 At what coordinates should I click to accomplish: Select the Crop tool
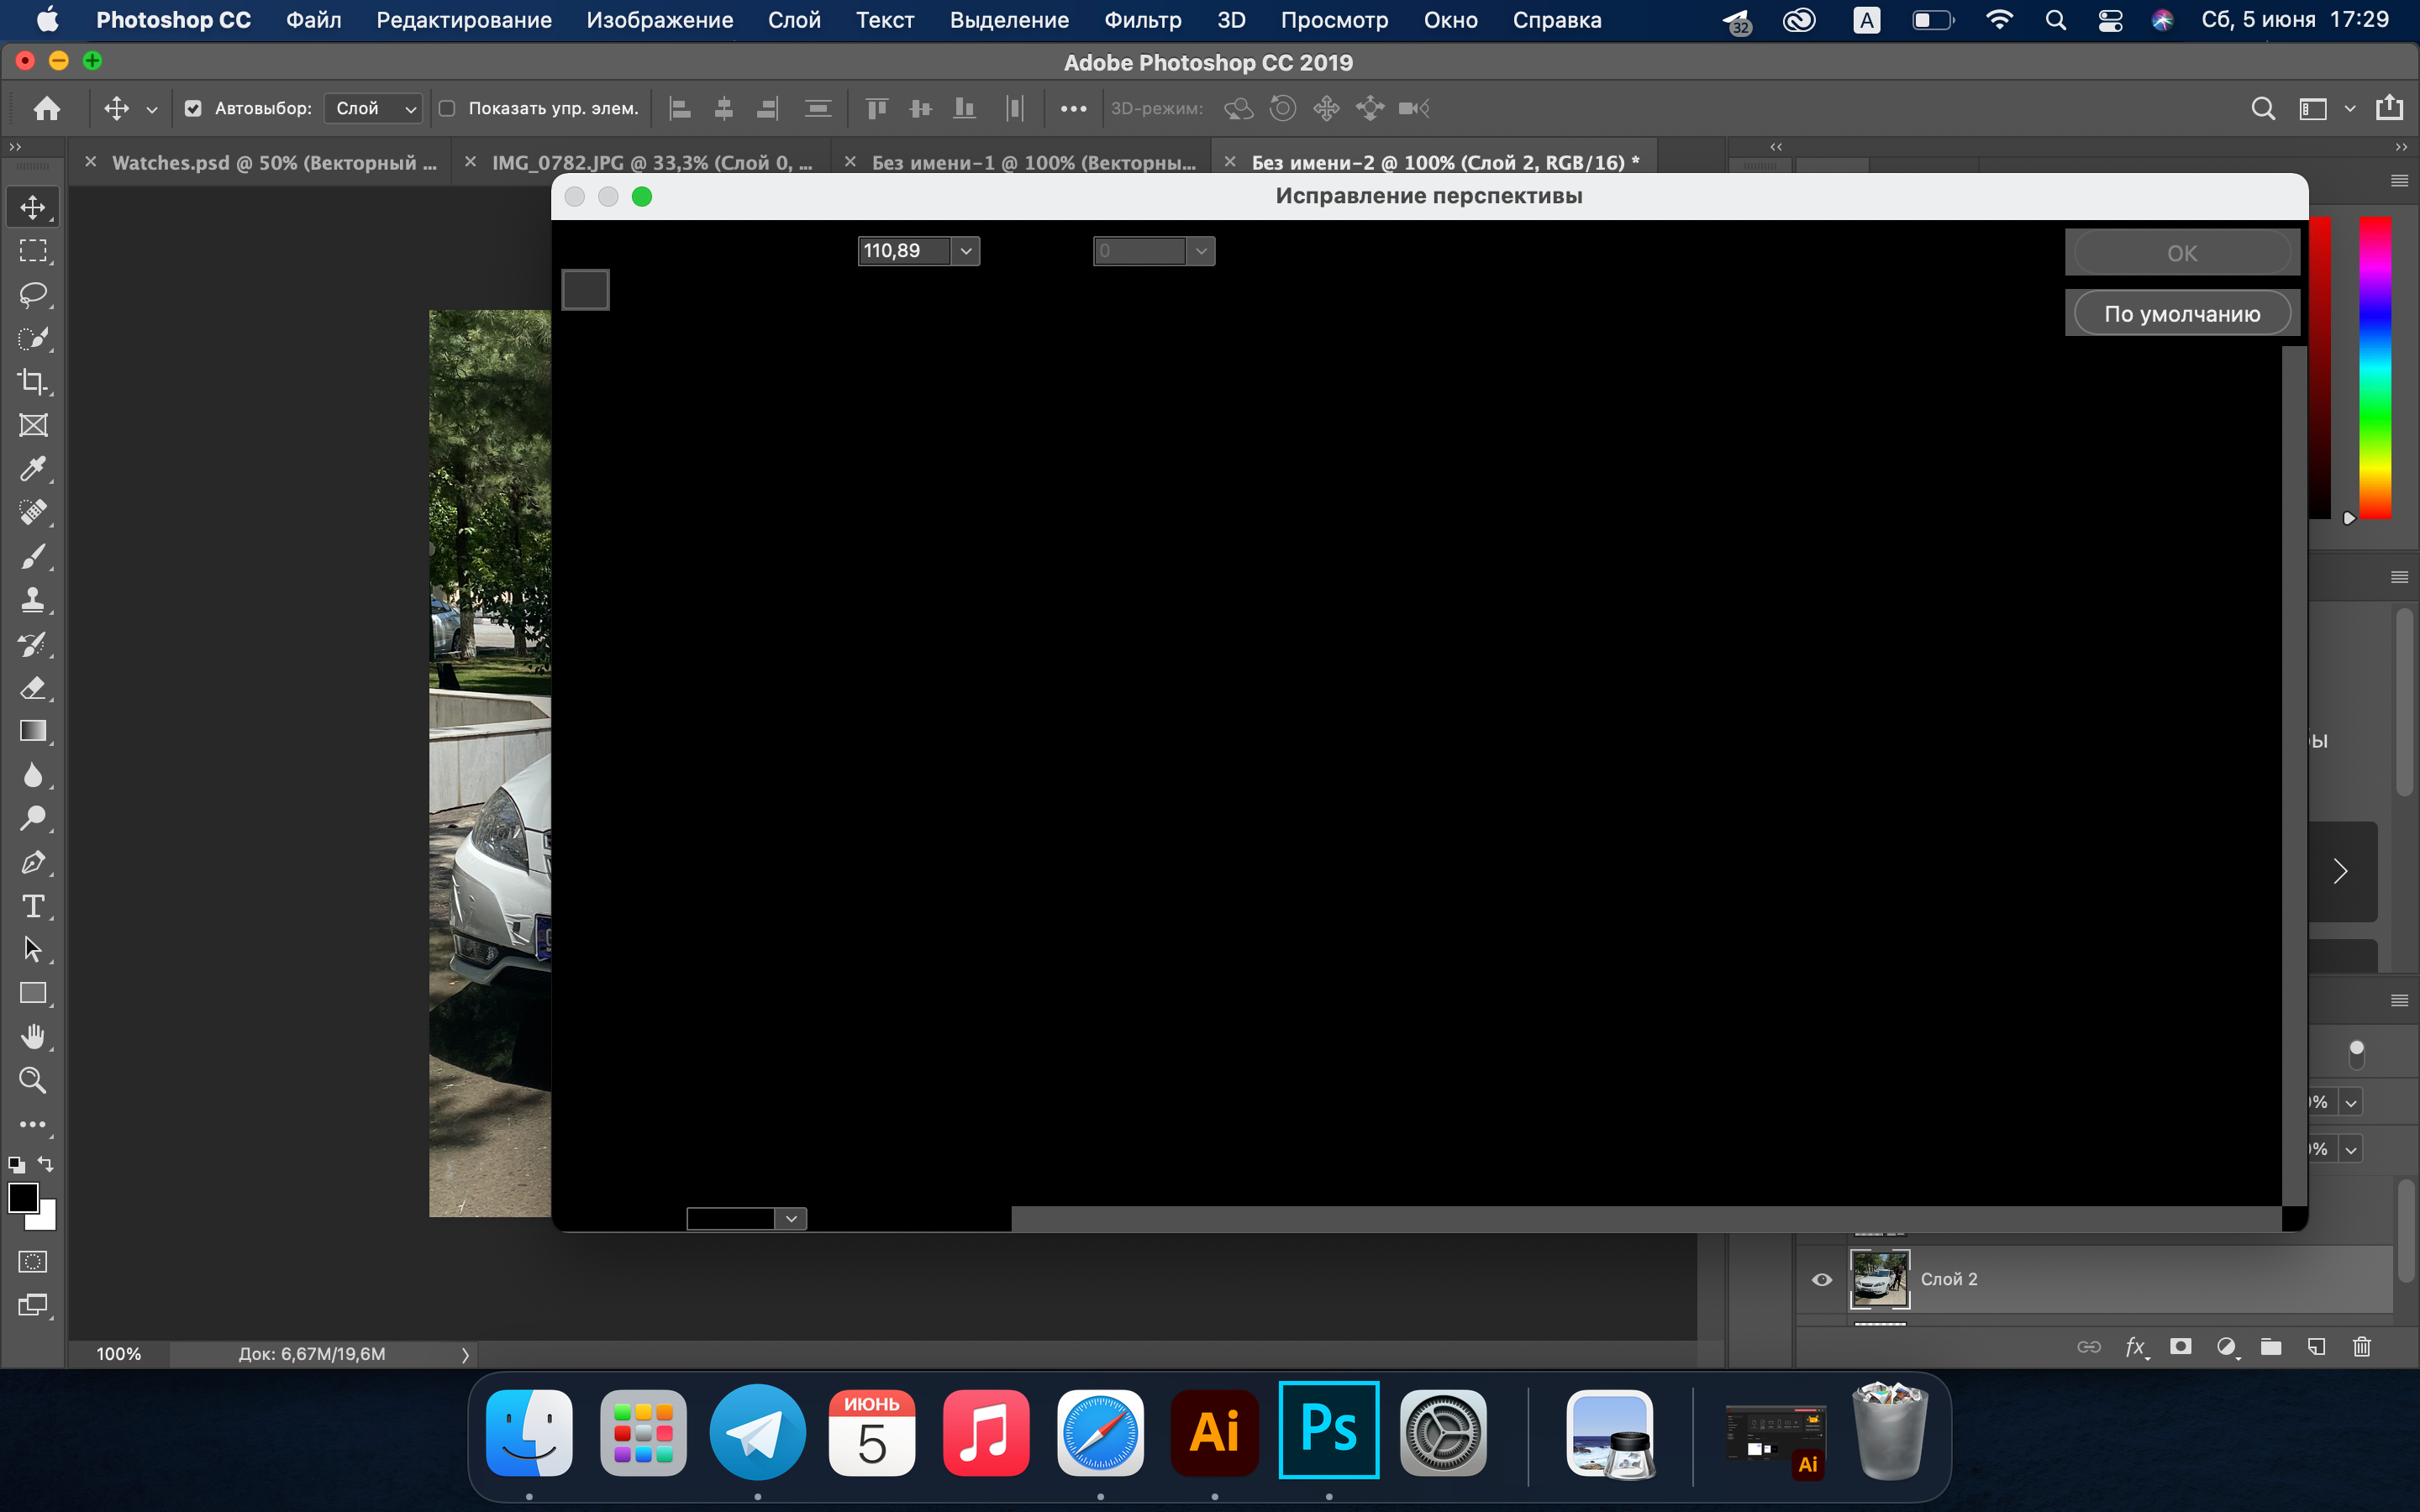33,381
